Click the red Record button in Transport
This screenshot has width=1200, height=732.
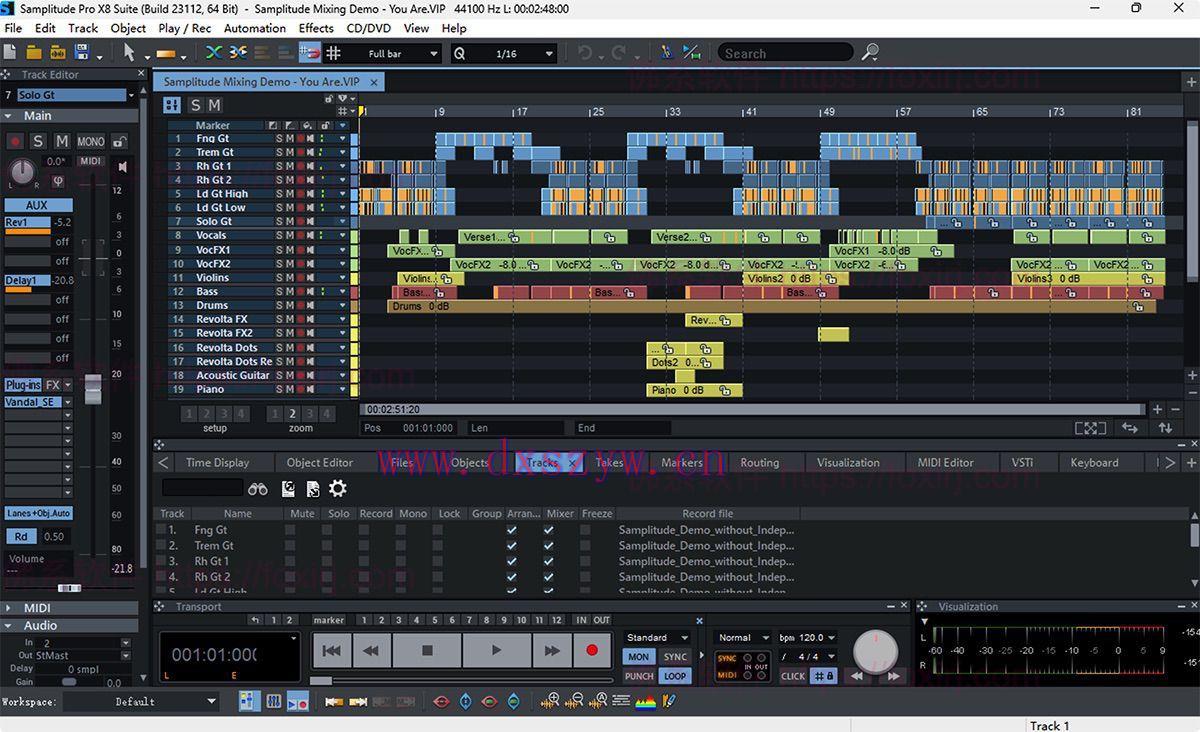pos(591,650)
